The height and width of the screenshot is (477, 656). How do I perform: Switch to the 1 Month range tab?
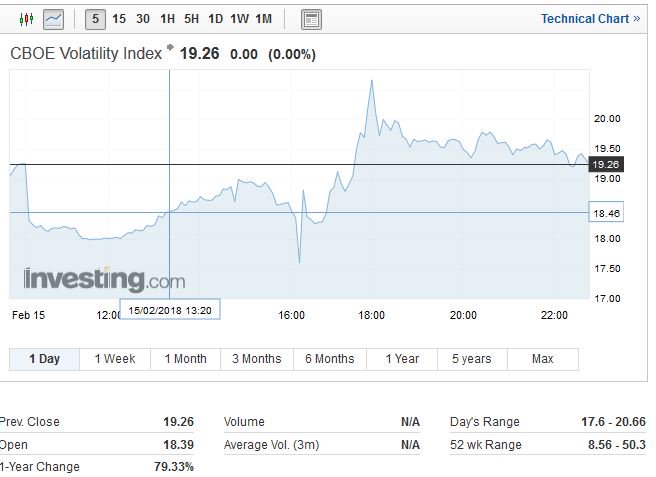pos(185,359)
